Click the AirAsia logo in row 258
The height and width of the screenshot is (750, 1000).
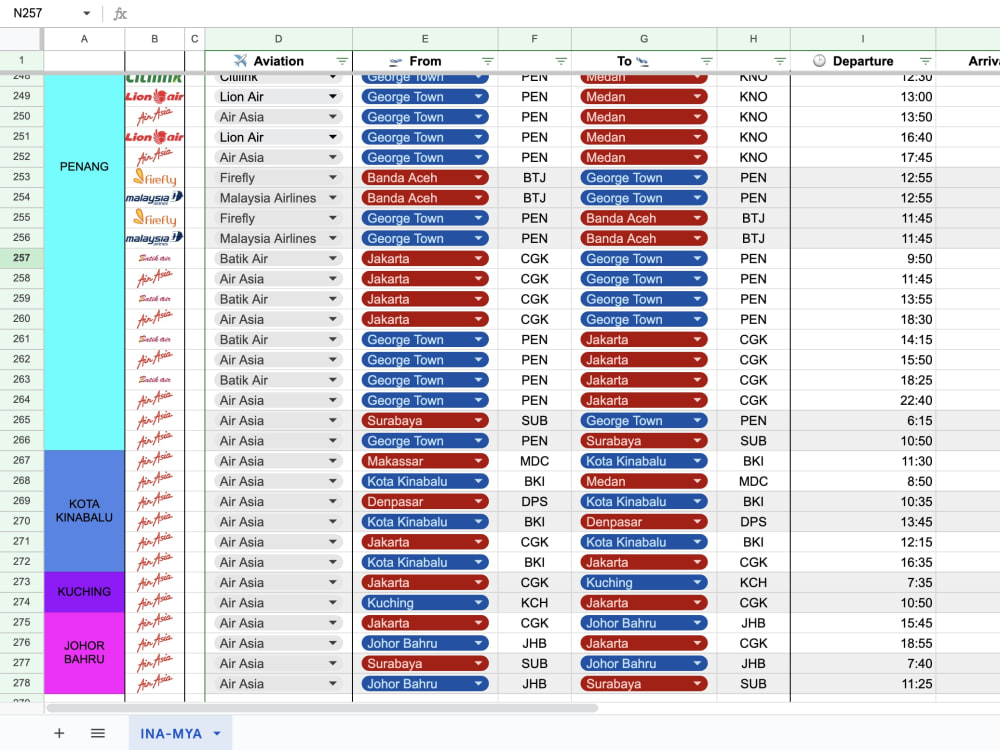154,279
